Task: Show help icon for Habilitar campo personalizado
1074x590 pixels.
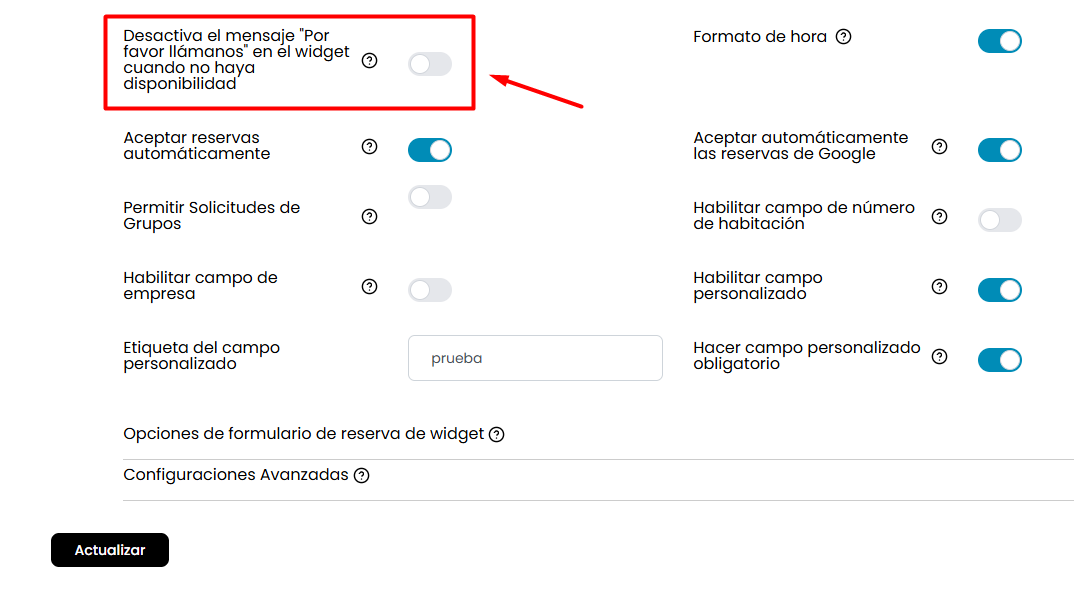Action: (x=939, y=286)
